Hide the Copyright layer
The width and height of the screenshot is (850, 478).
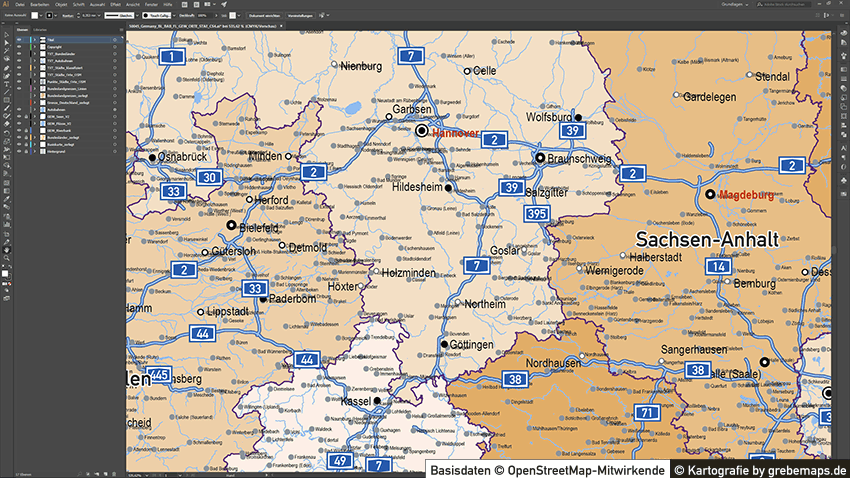coord(18,47)
